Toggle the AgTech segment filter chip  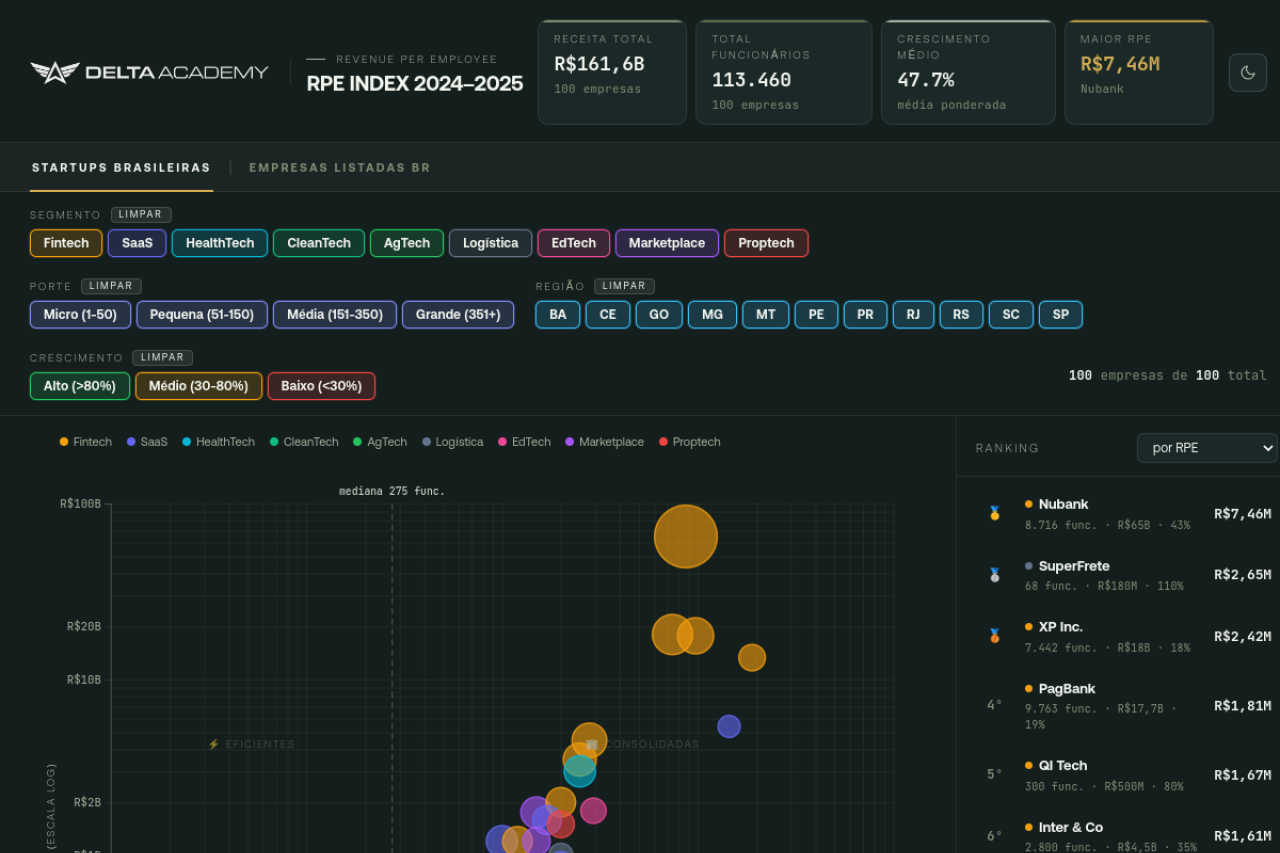(x=407, y=243)
